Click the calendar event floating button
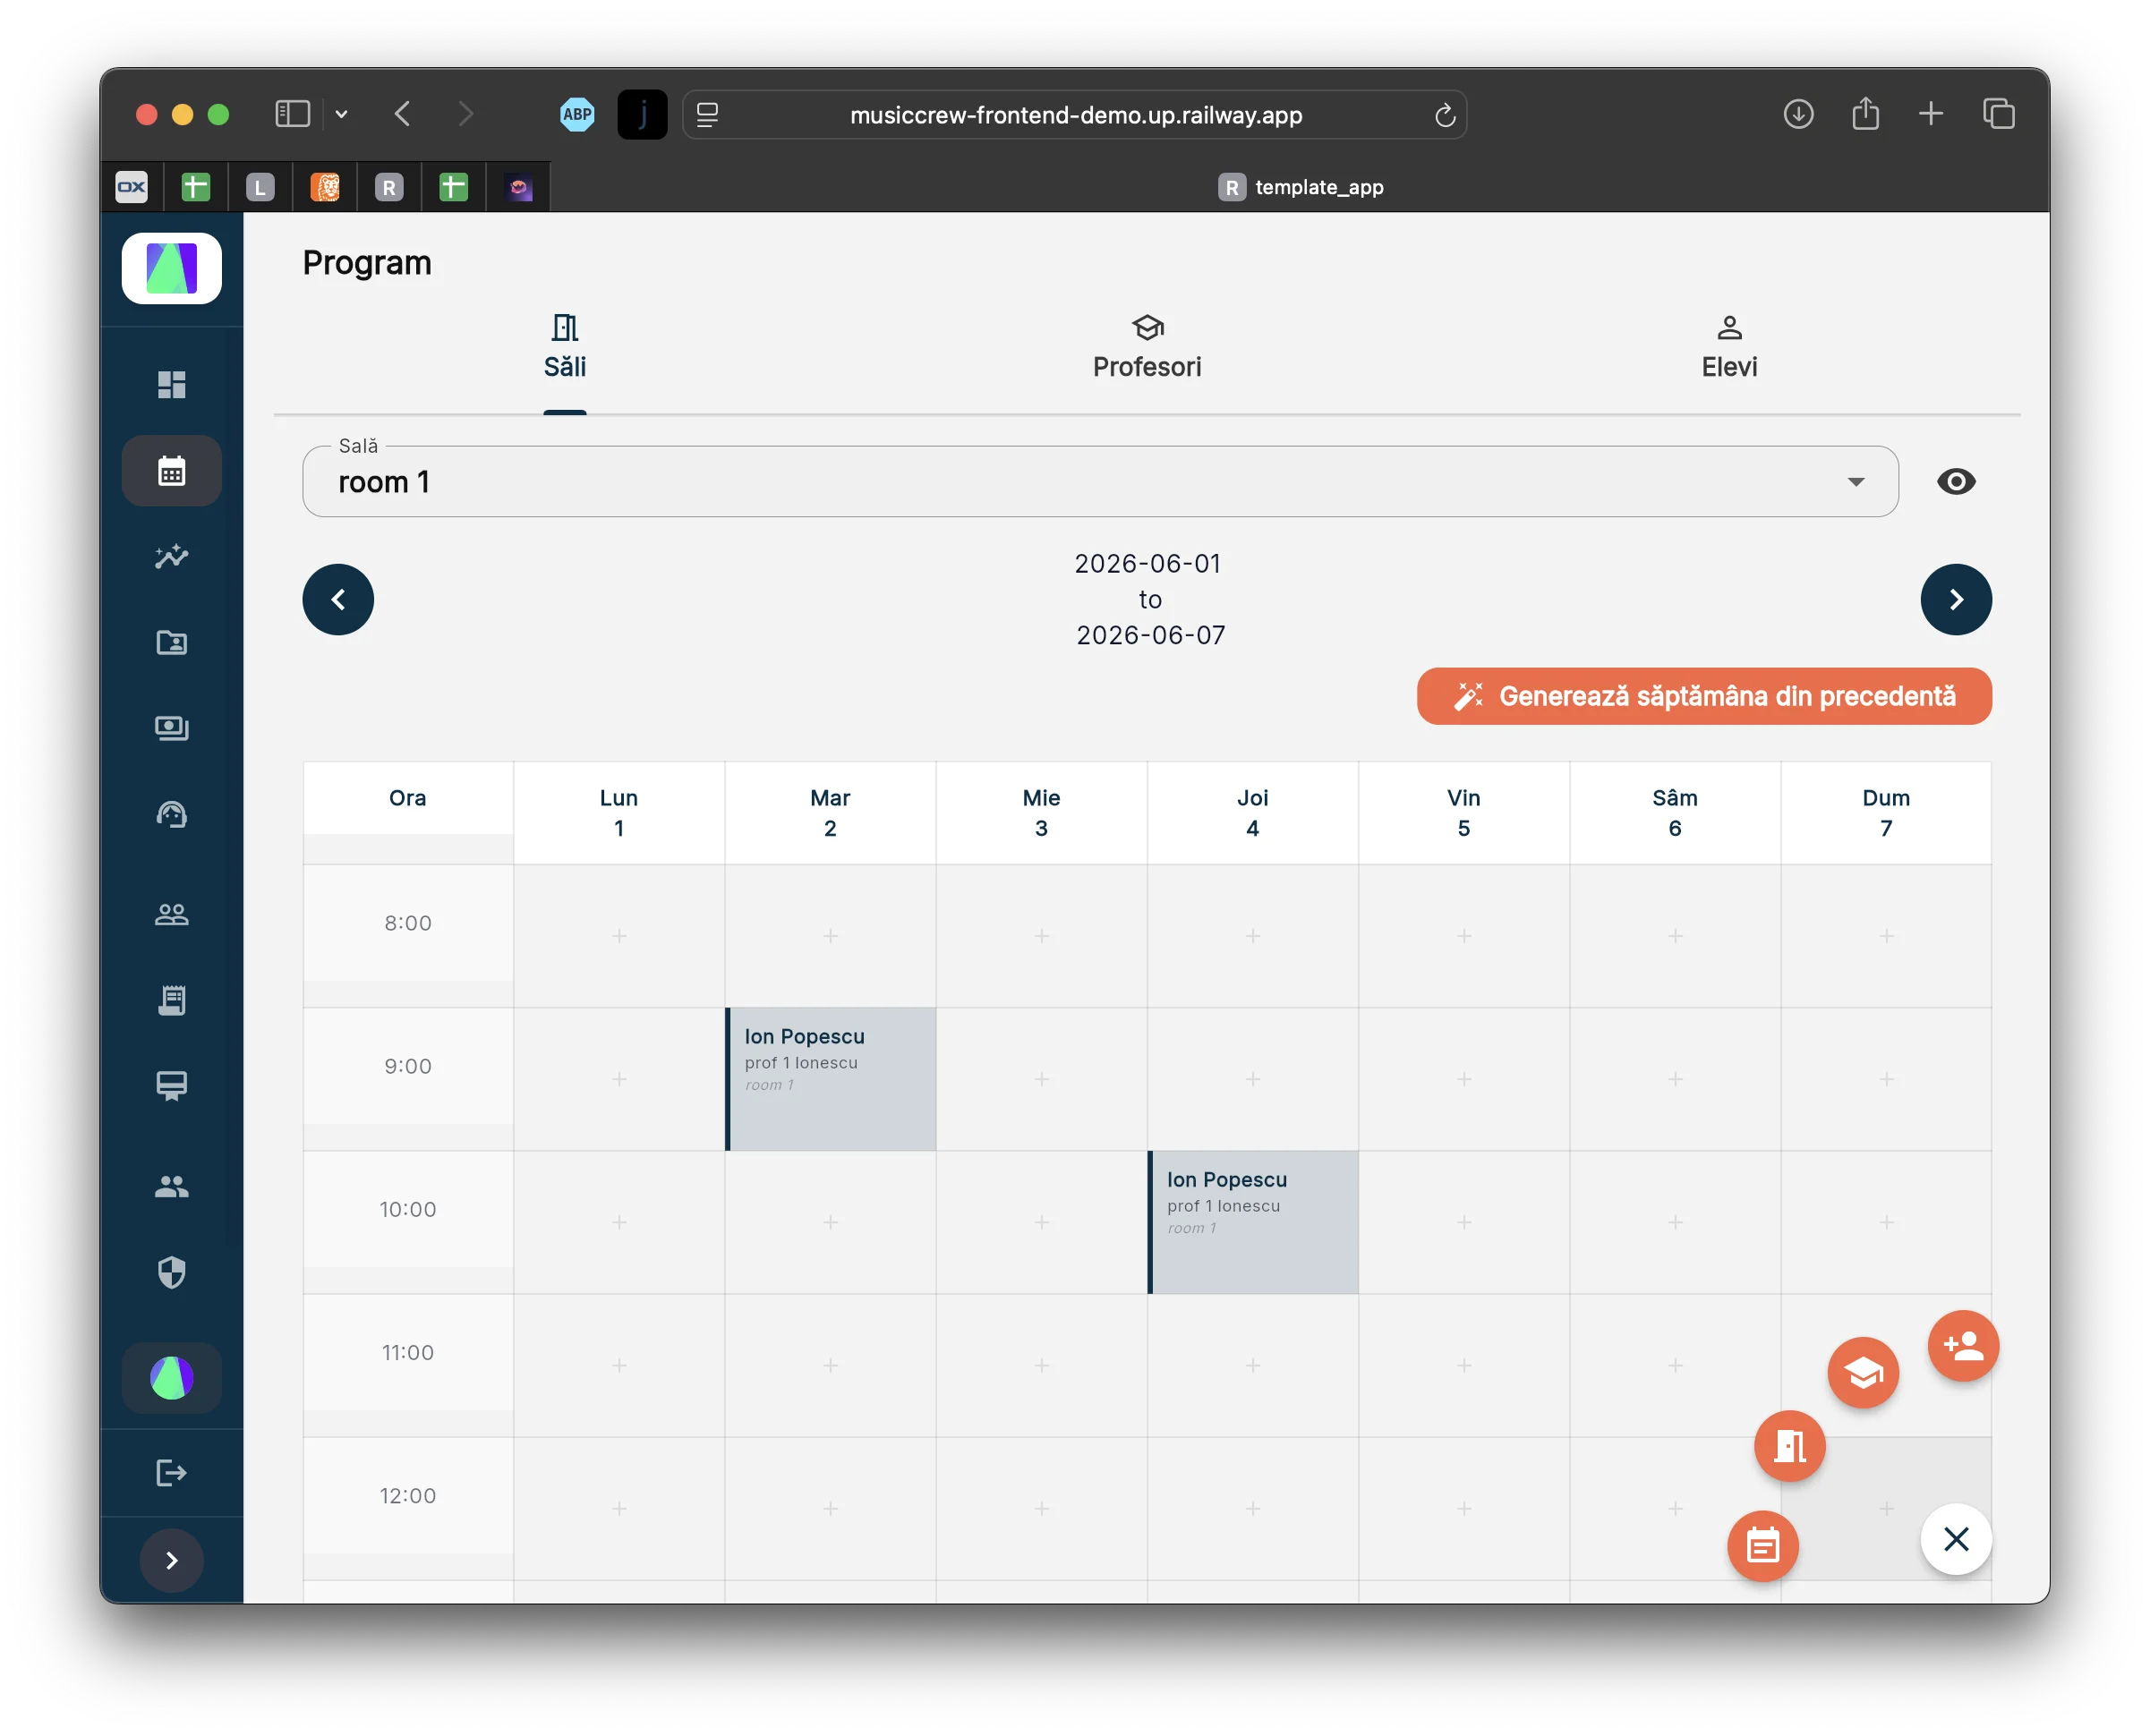This screenshot has width=2150, height=1736. pos(1763,1546)
